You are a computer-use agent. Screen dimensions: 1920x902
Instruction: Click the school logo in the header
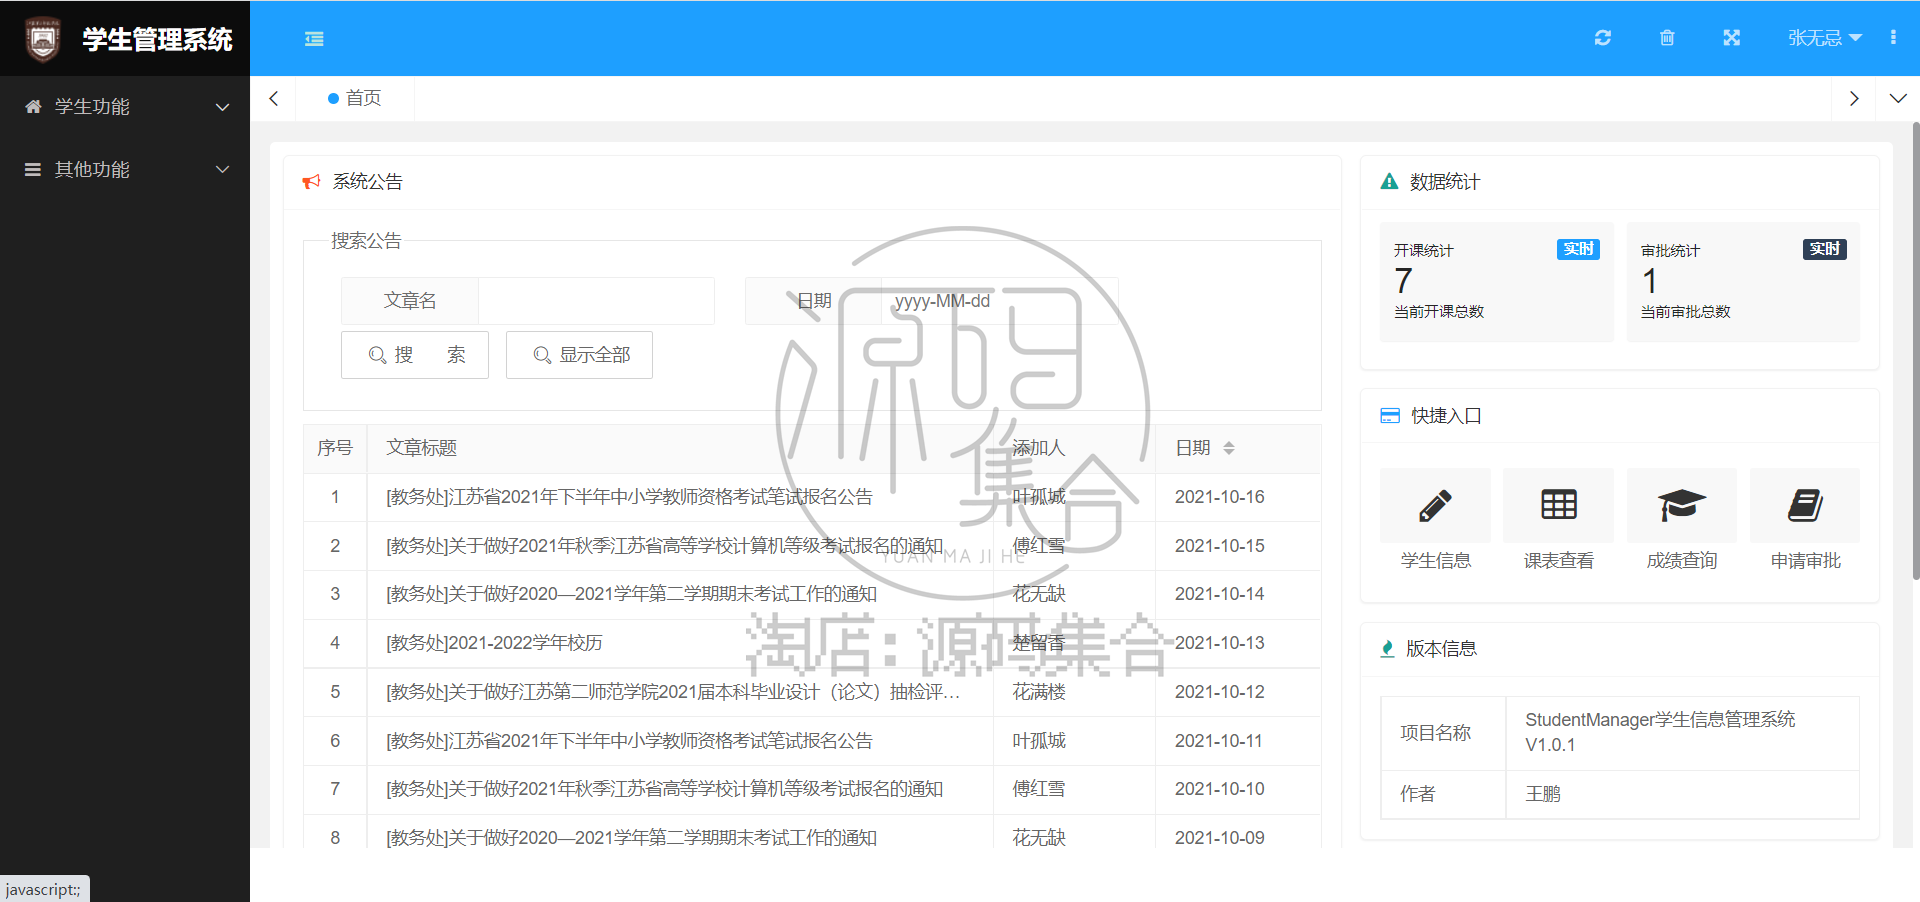(x=42, y=39)
